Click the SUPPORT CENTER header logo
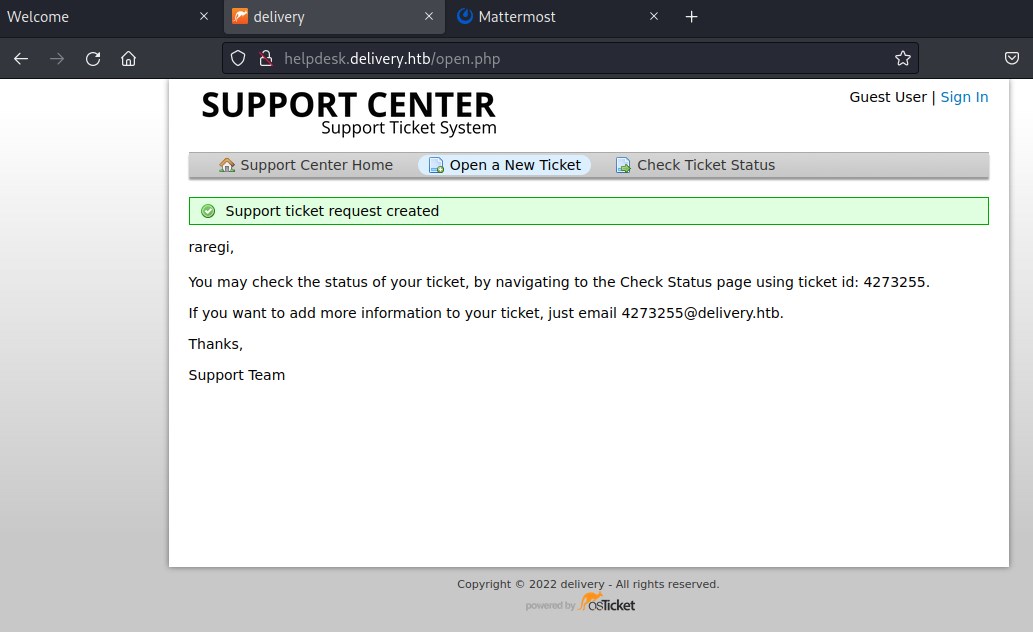Image resolution: width=1033 pixels, height=632 pixels. click(348, 112)
